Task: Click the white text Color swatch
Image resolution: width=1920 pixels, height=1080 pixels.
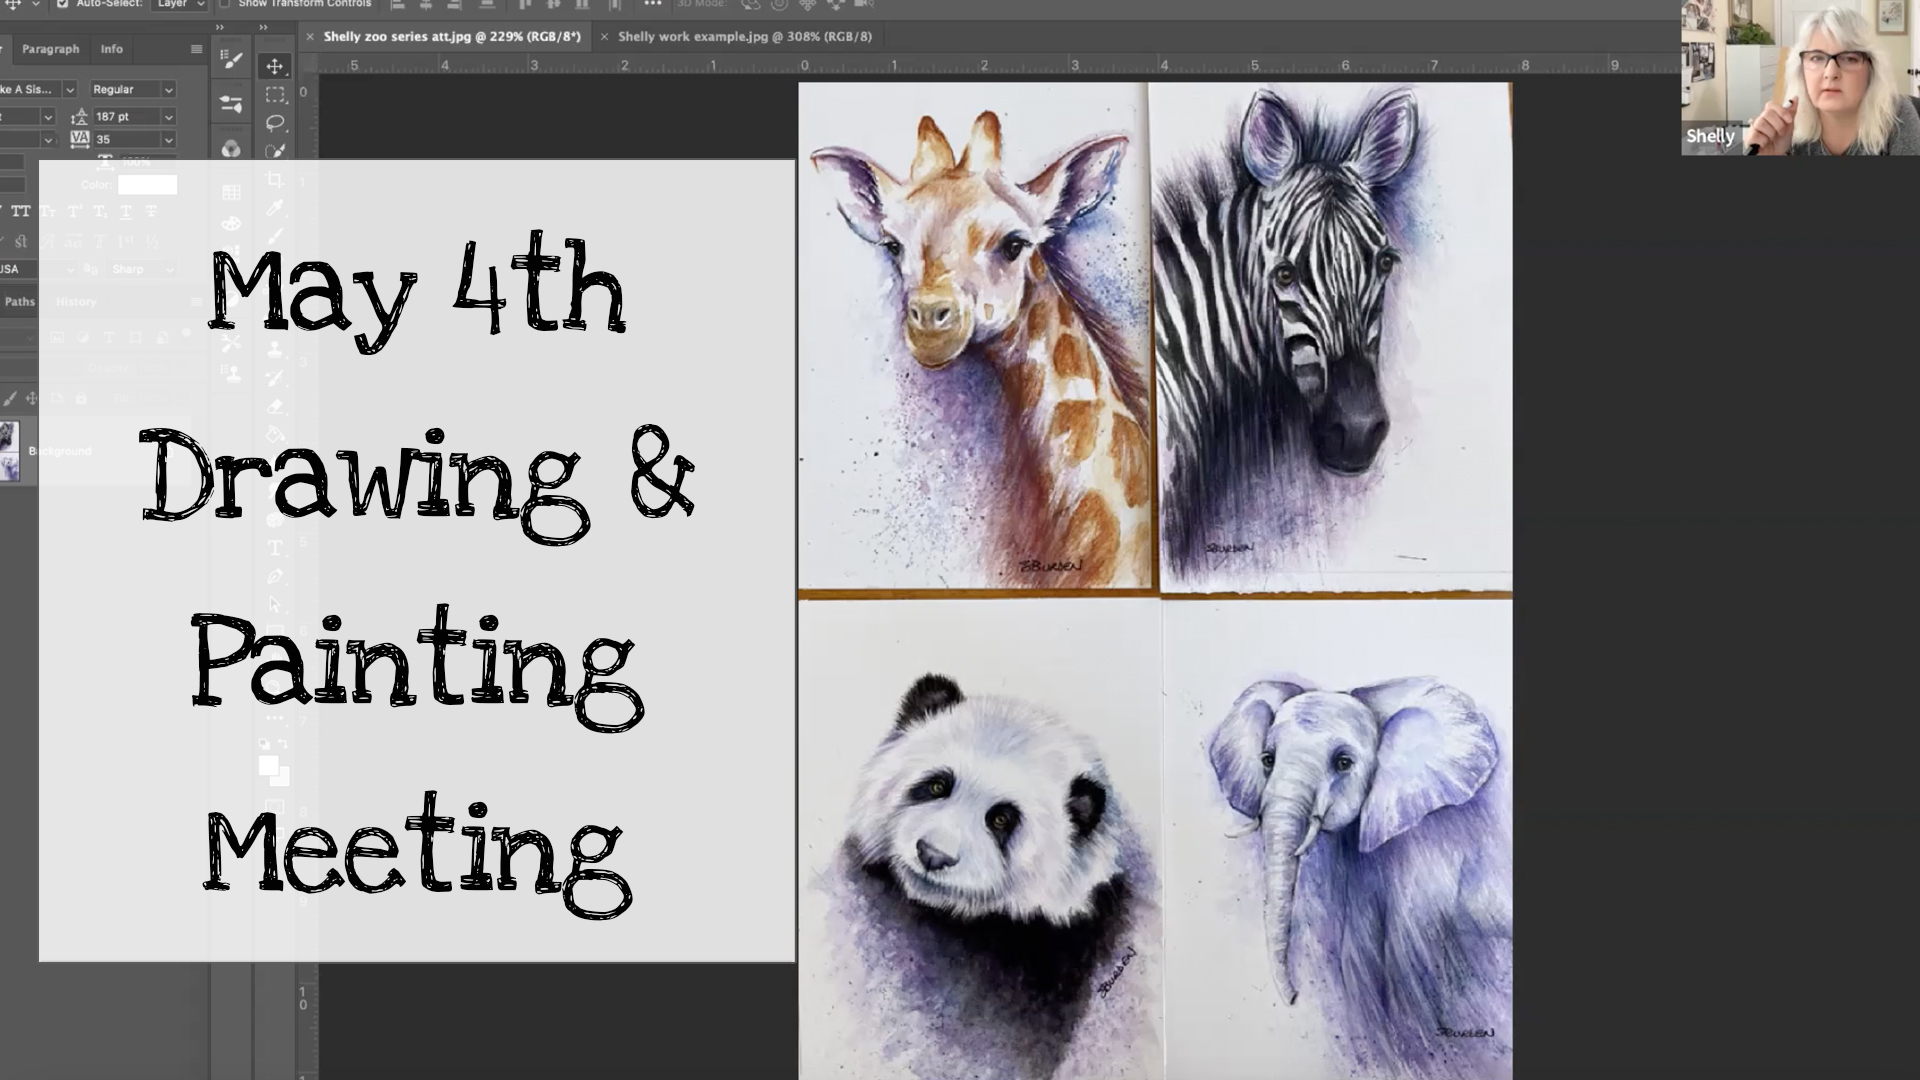Action: [x=147, y=185]
